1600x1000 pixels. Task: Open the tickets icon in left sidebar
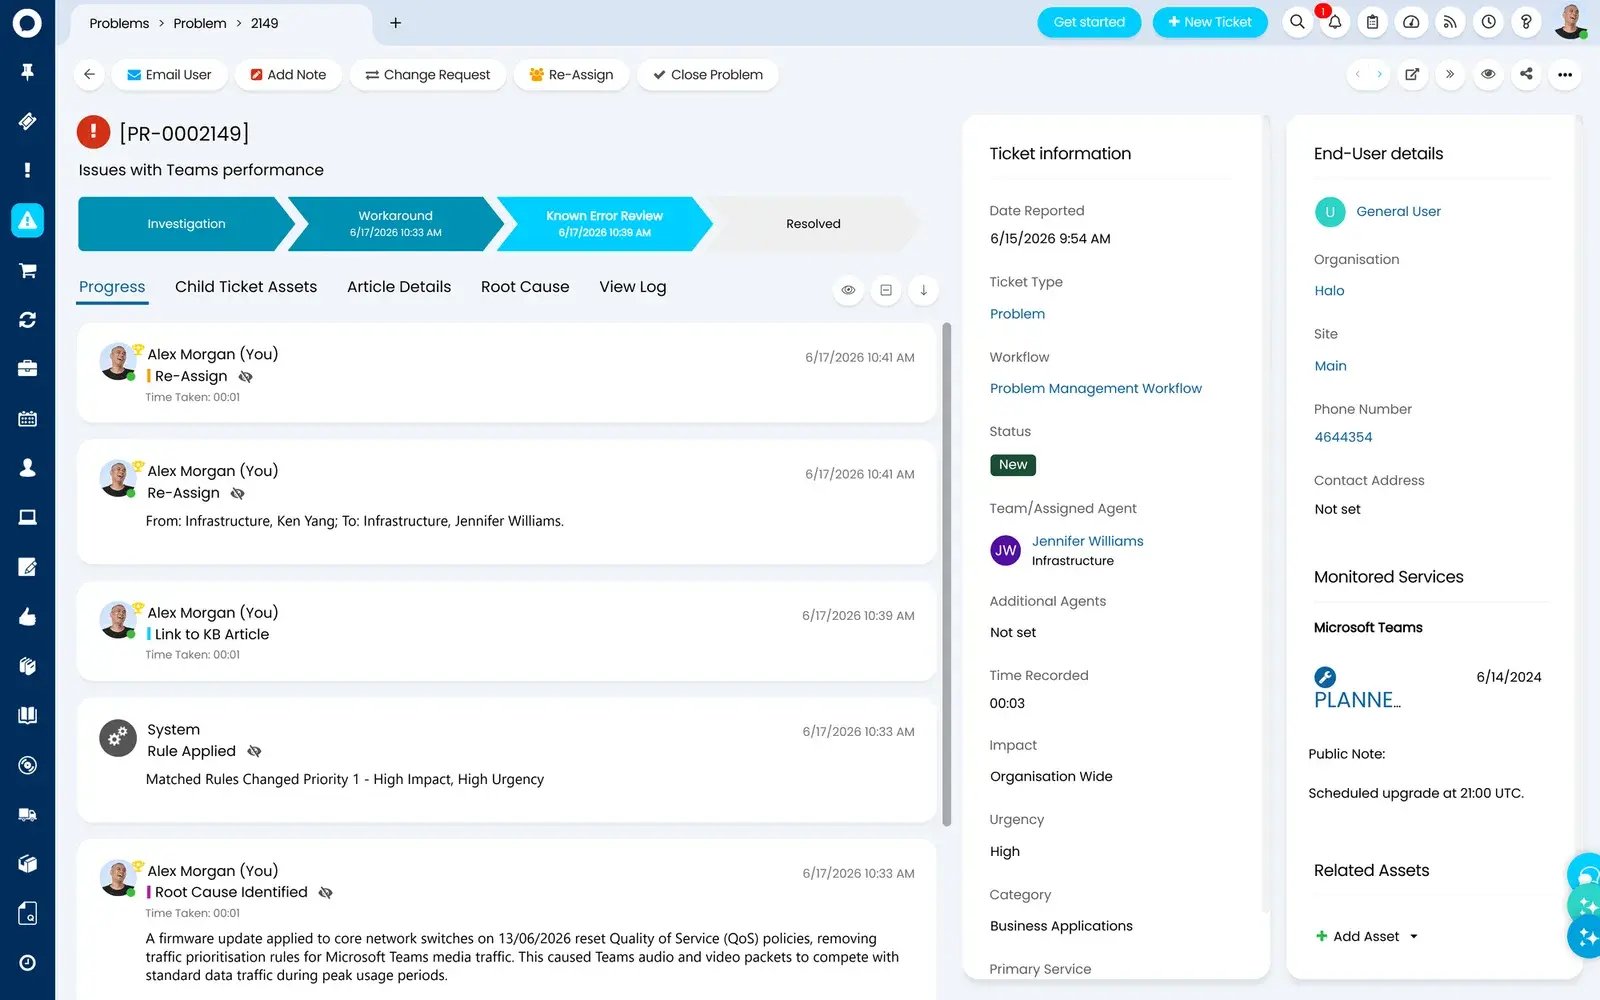(x=27, y=121)
